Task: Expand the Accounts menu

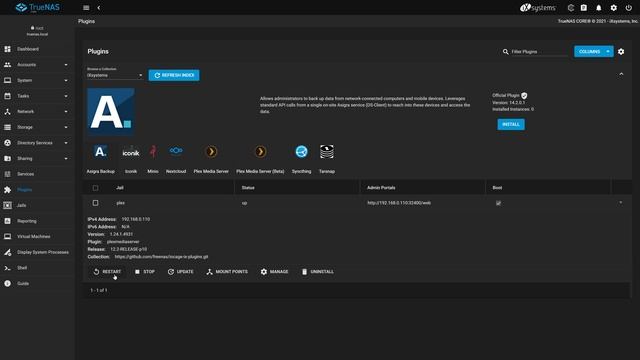Action: [x=38, y=64]
